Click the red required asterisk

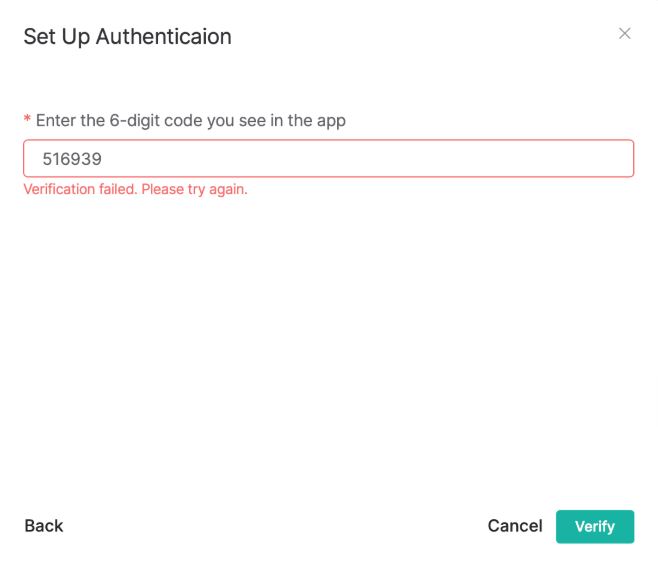coord(27,121)
